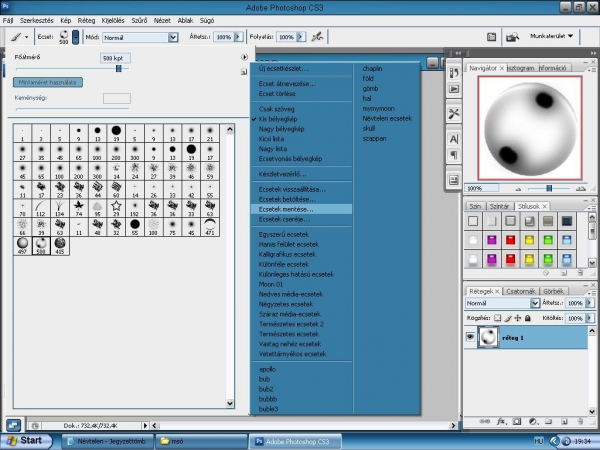The height and width of the screenshot is (450, 600).
Task: Add layer mask icon in Layers
Action: point(517,421)
